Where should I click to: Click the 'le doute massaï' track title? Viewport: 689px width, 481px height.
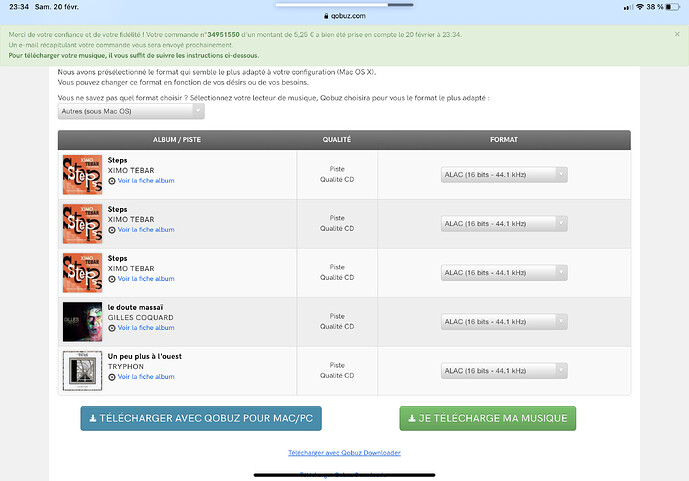pyautogui.click(x=135, y=307)
